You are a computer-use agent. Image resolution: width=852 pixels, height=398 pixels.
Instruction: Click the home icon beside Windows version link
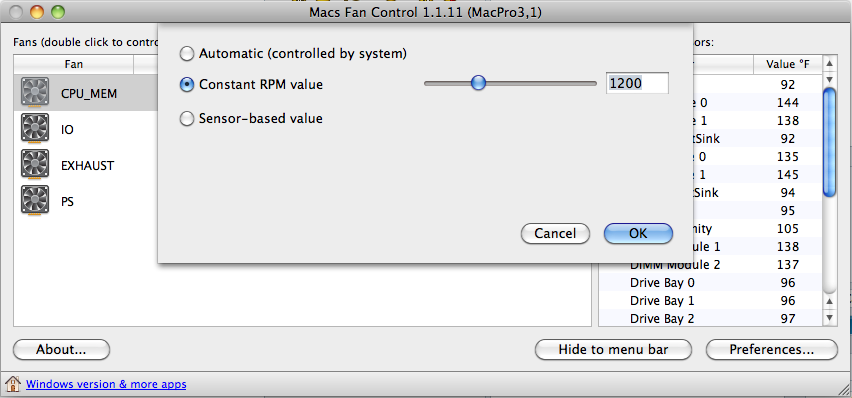tap(12, 384)
